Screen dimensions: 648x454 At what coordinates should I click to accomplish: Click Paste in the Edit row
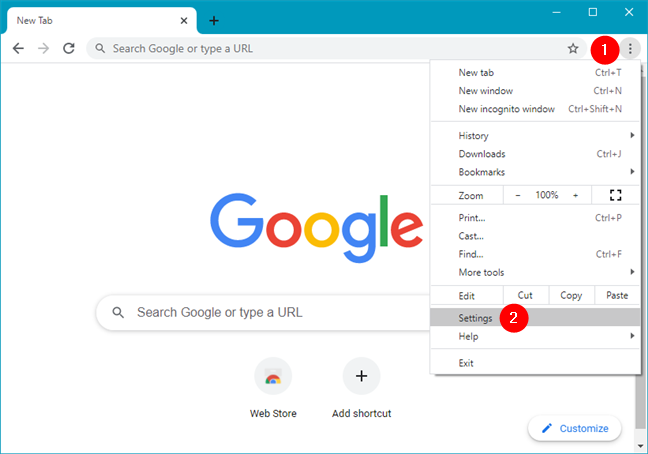[x=617, y=295]
